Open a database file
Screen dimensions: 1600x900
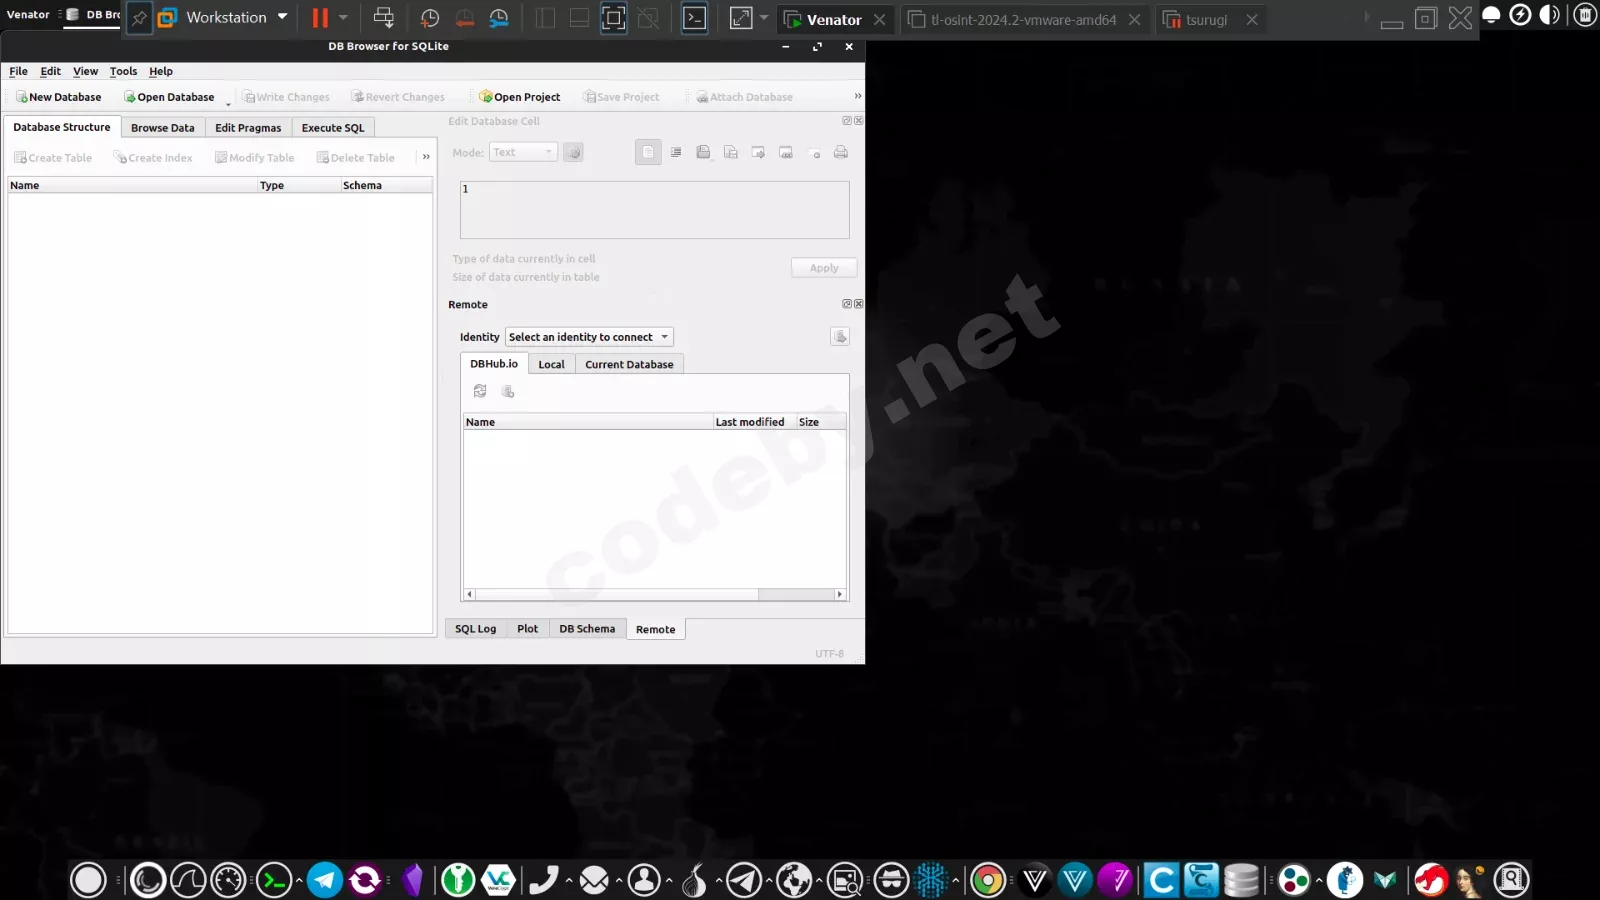click(x=170, y=96)
